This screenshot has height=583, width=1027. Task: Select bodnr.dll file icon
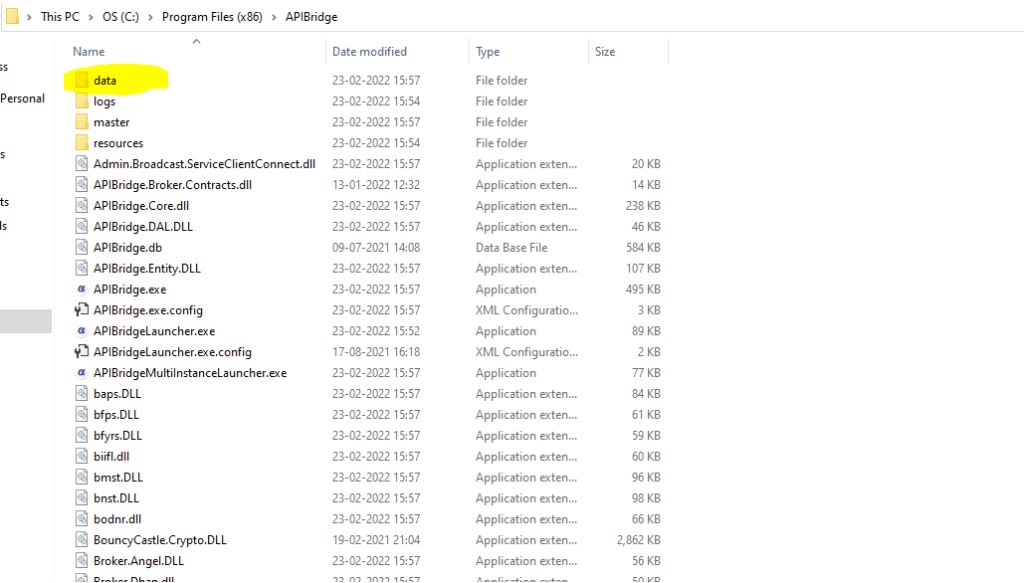coord(81,519)
